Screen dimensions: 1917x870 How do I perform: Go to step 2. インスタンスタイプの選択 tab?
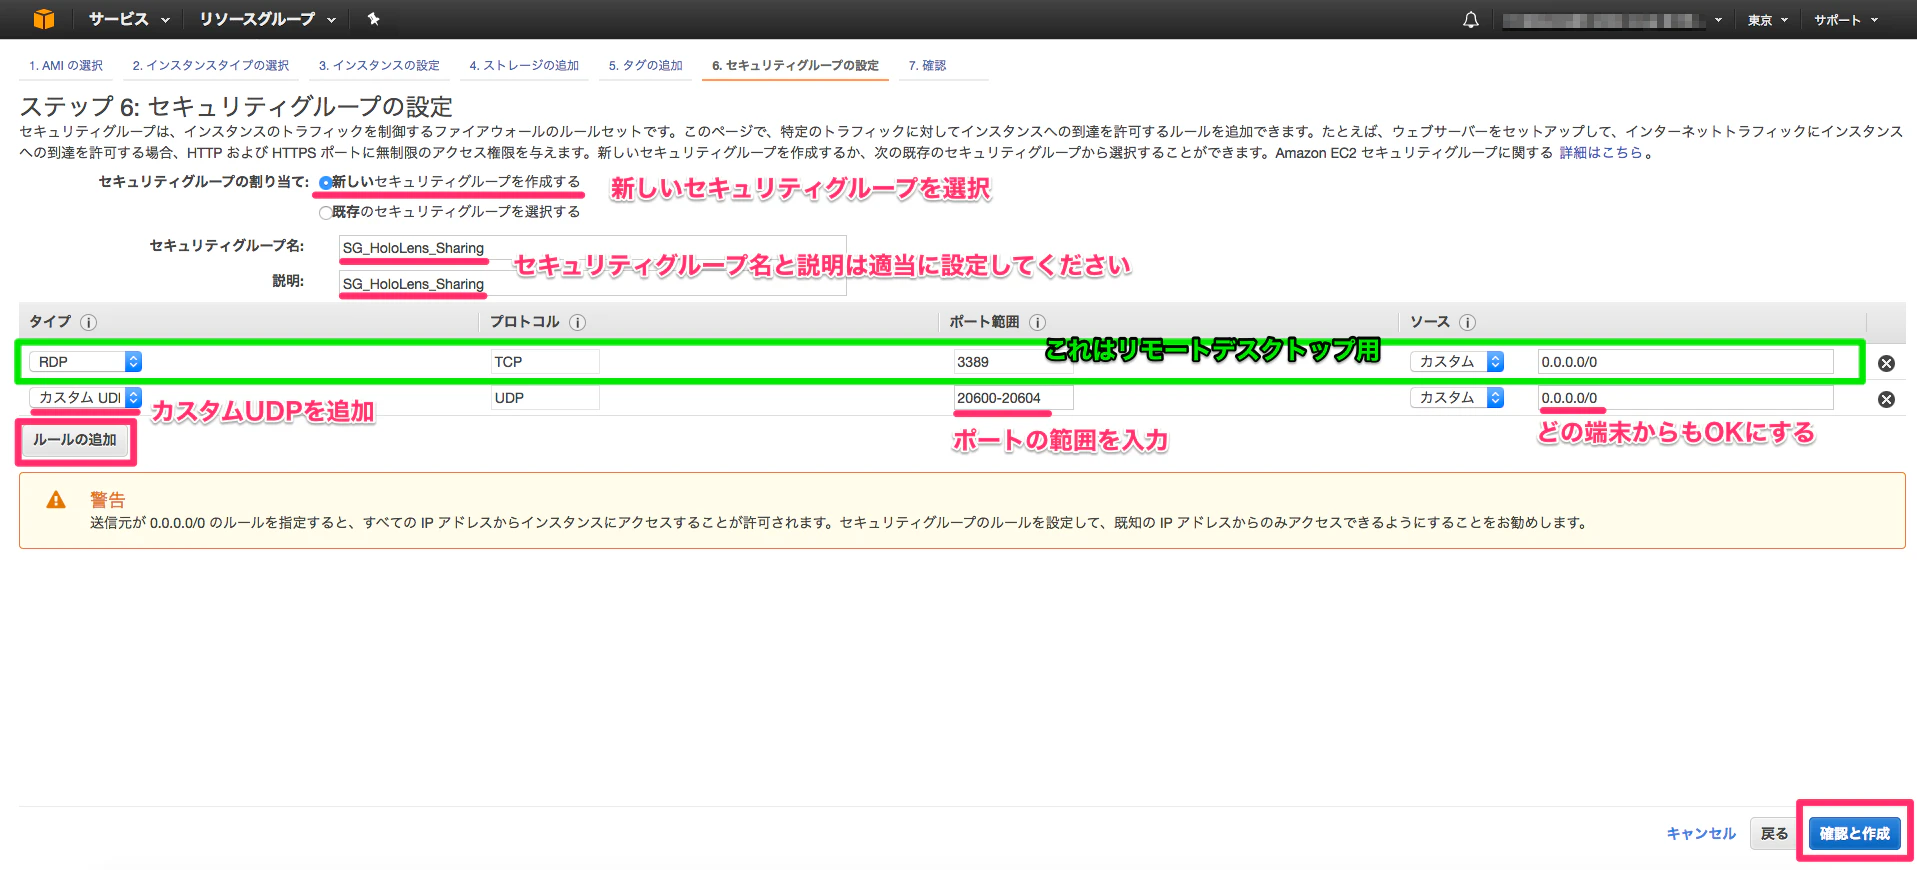[x=211, y=66]
